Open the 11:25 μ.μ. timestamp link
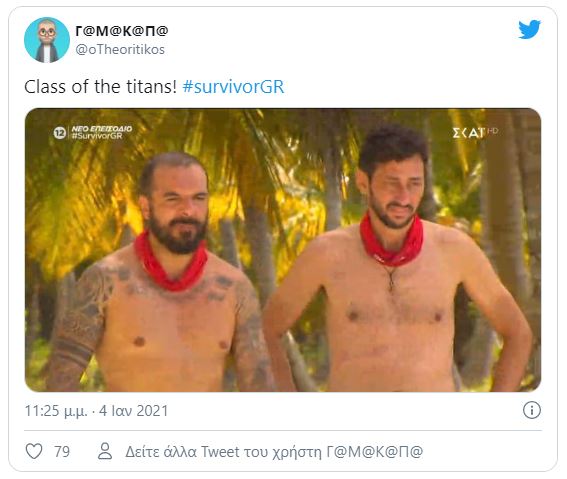Viewport: 567px width, 479px height. click(56, 411)
